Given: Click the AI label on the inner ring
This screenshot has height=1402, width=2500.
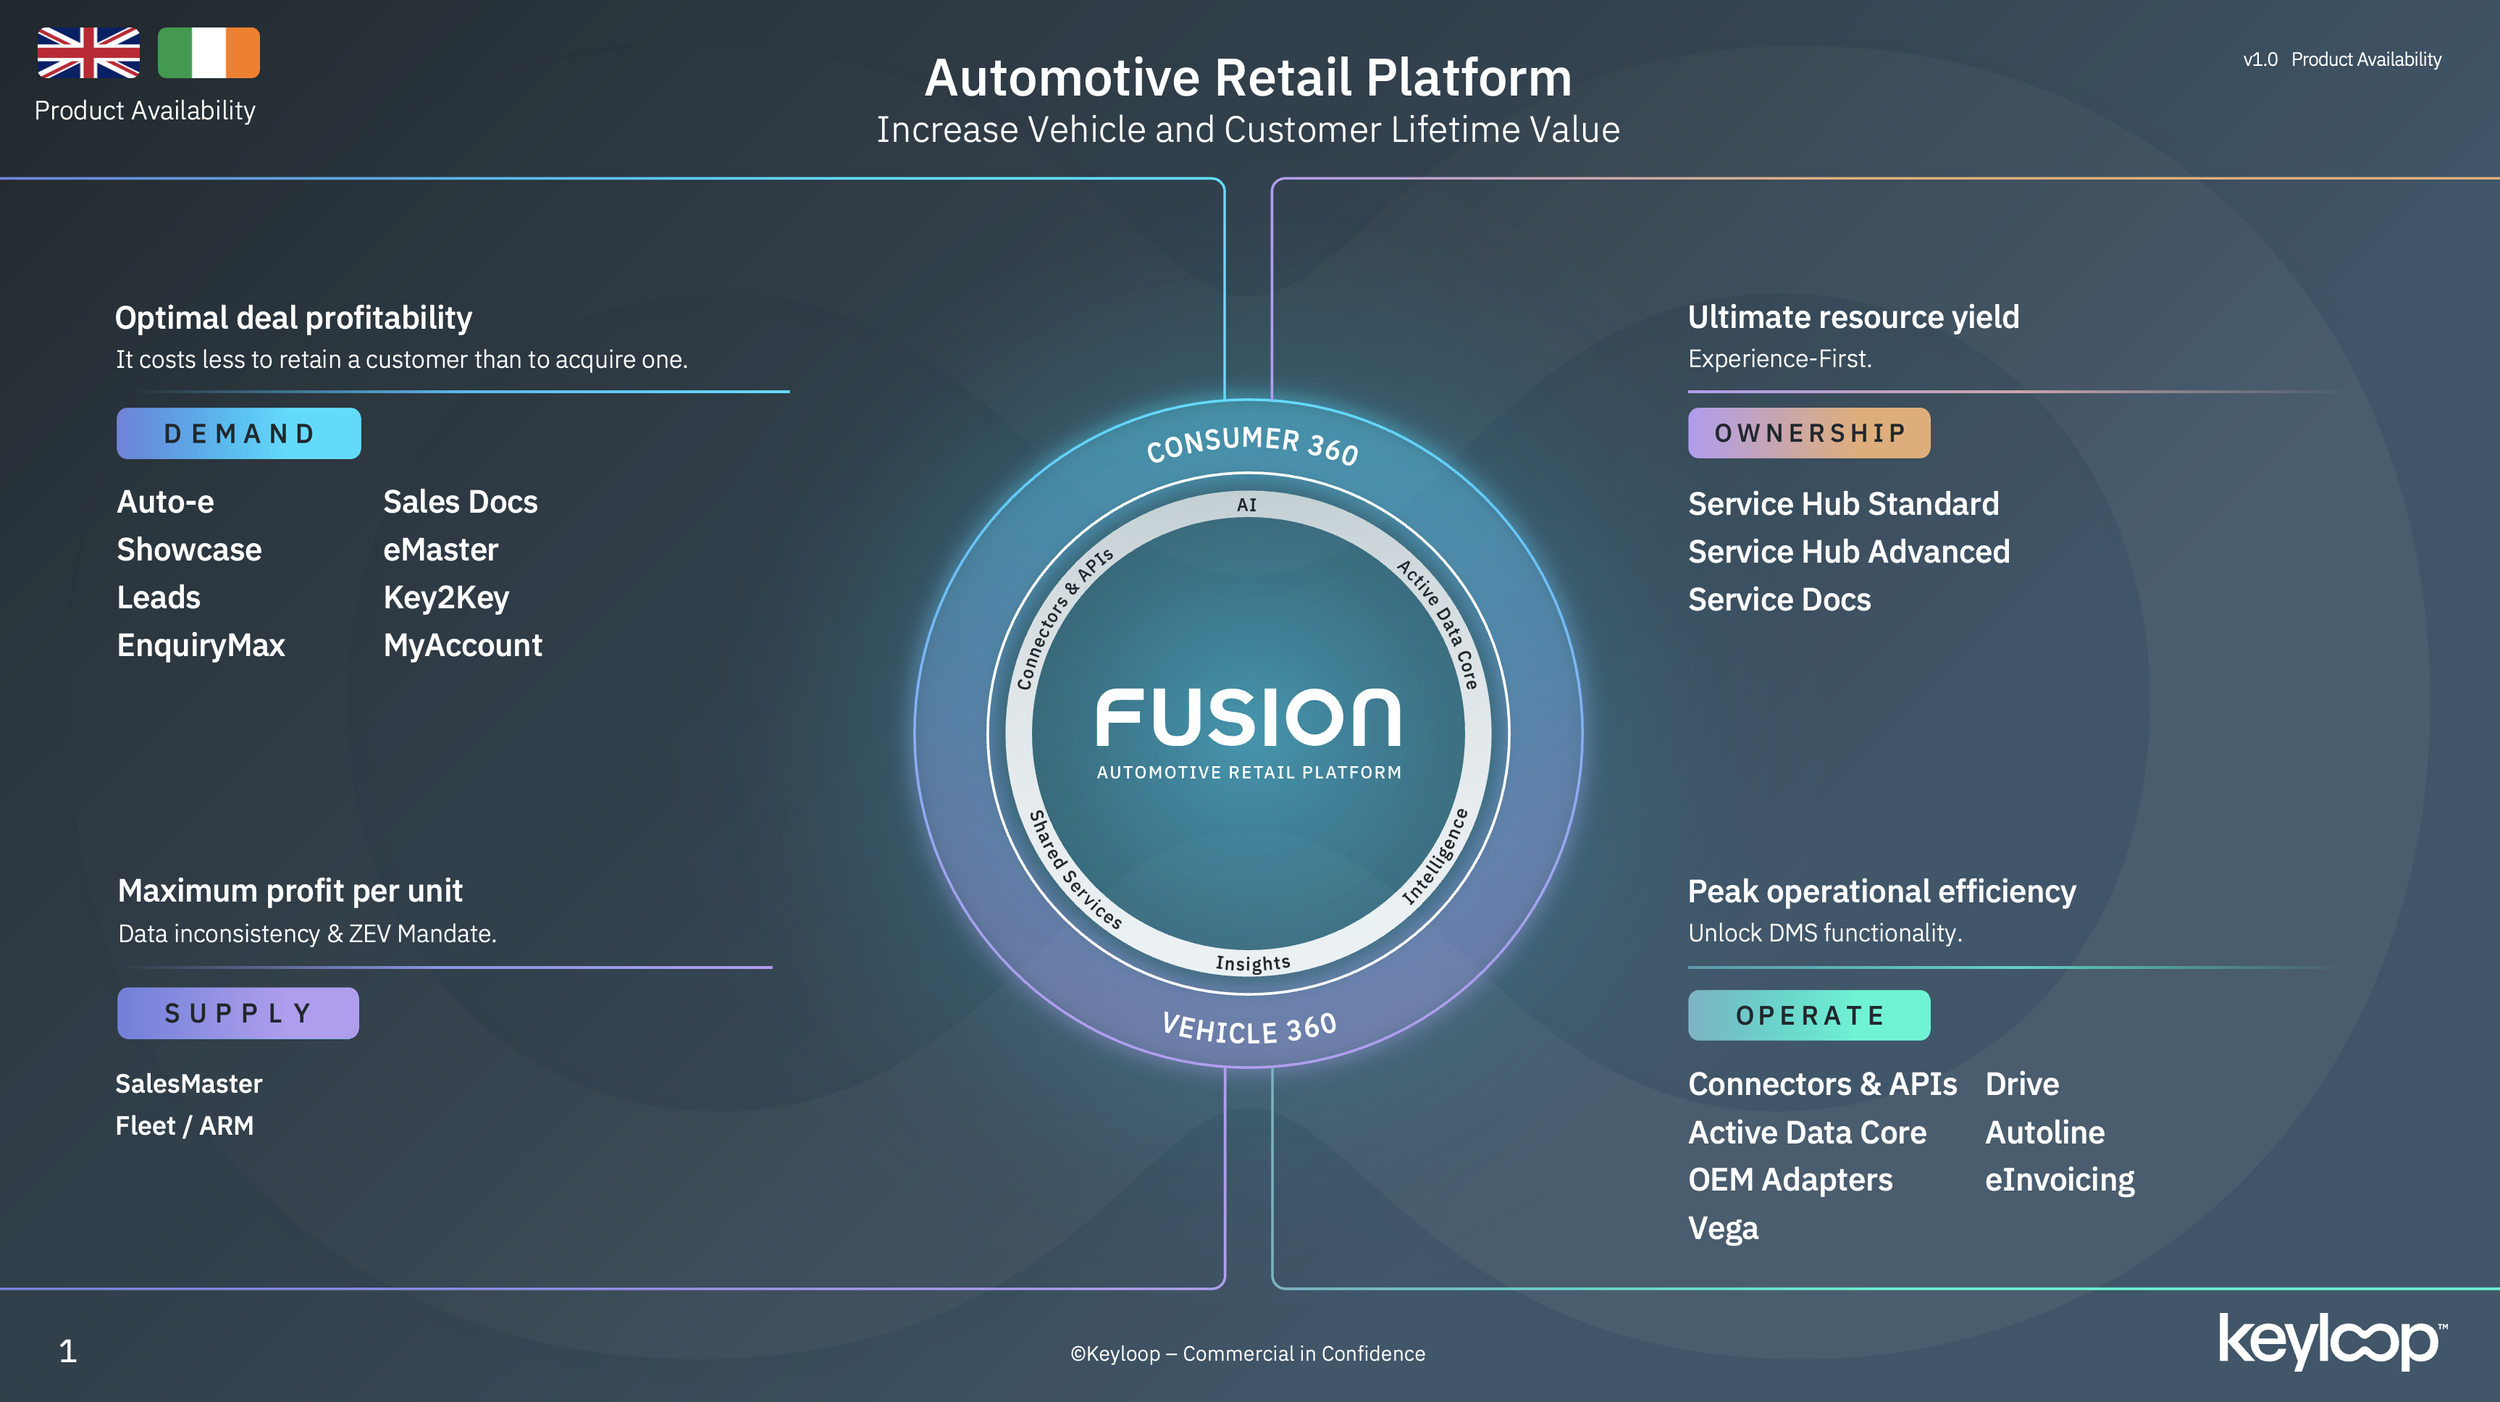Looking at the screenshot, I should click(x=1246, y=505).
